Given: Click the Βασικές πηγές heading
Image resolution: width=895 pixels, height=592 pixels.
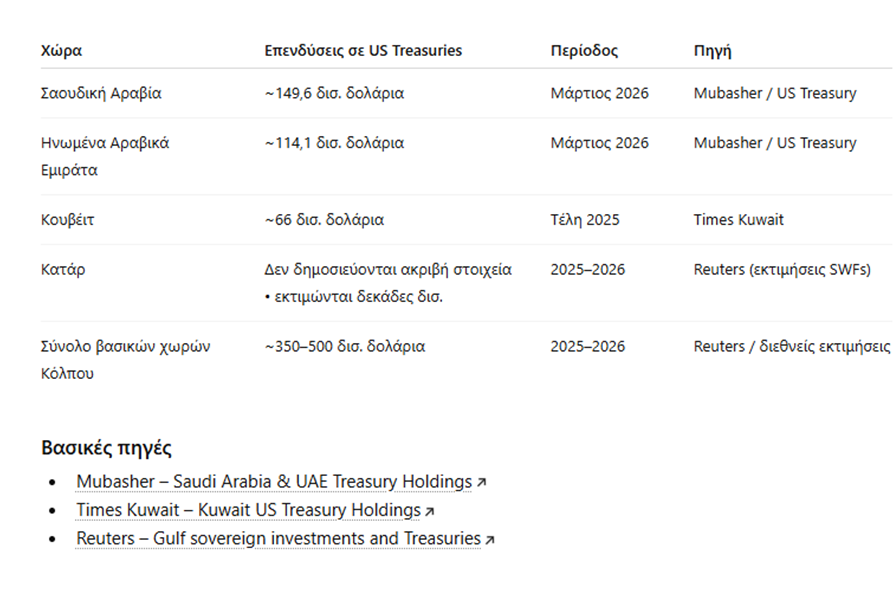Looking at the screenshot, I should pyautogui.click(x=106, y=448).
